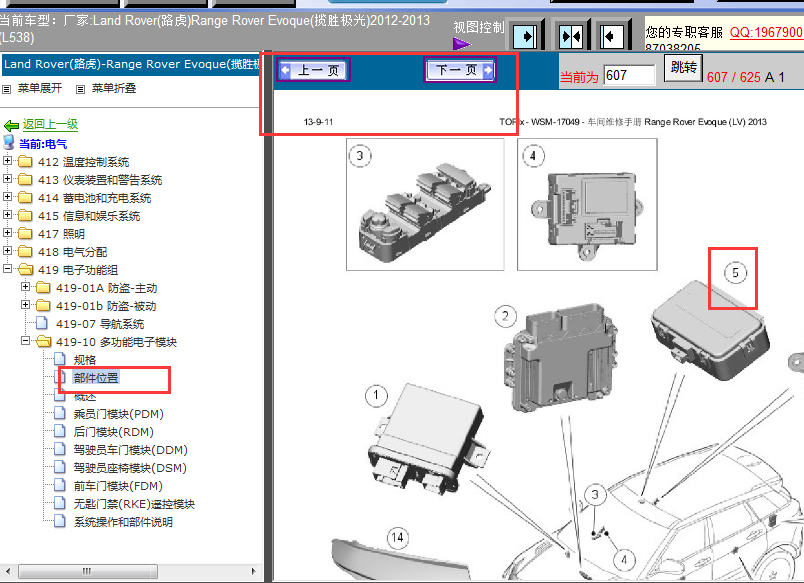Click the 当前:电气 label
Viewport: 804px width, 583px height.
click(43, 144)
